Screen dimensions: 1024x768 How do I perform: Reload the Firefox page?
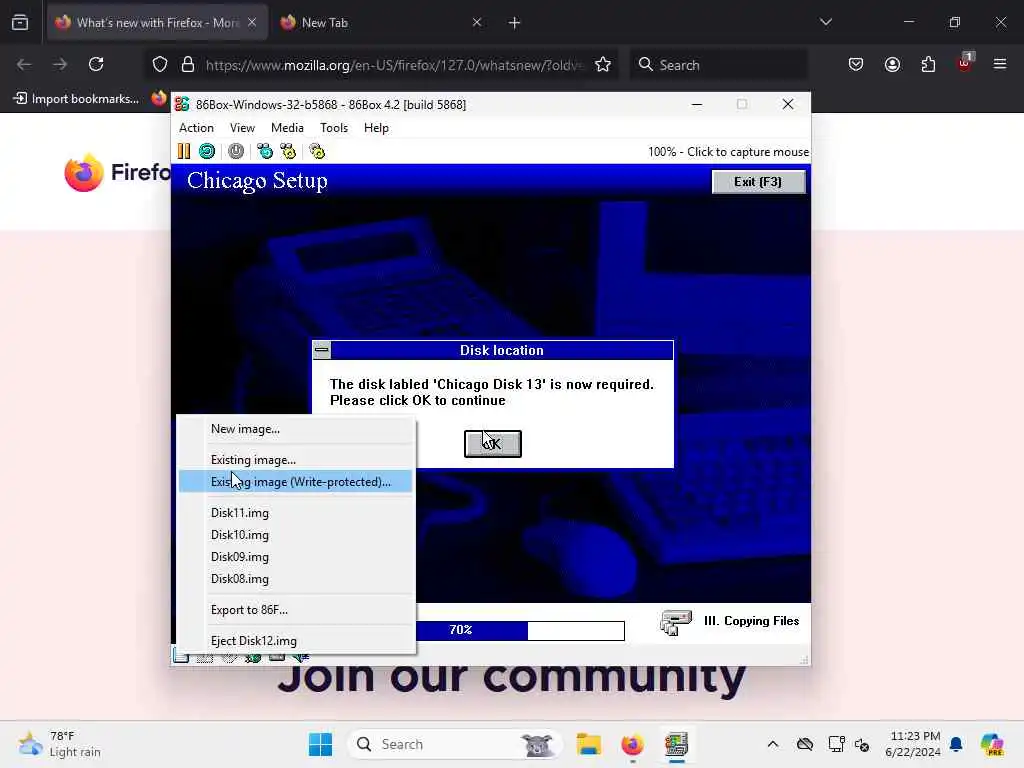[x=96, y=64]
